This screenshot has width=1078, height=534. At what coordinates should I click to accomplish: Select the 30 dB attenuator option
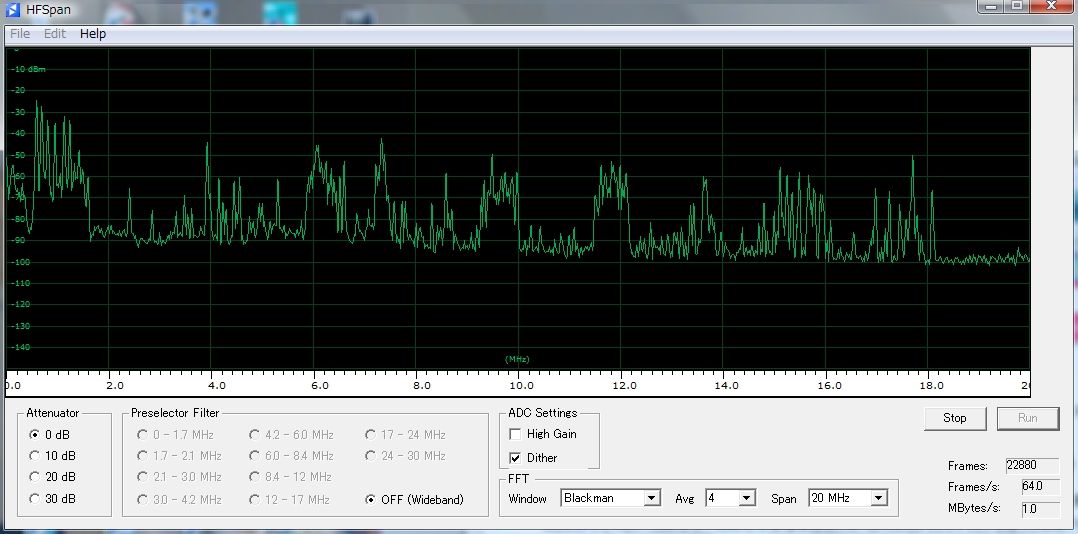click(x=52, y=499)
